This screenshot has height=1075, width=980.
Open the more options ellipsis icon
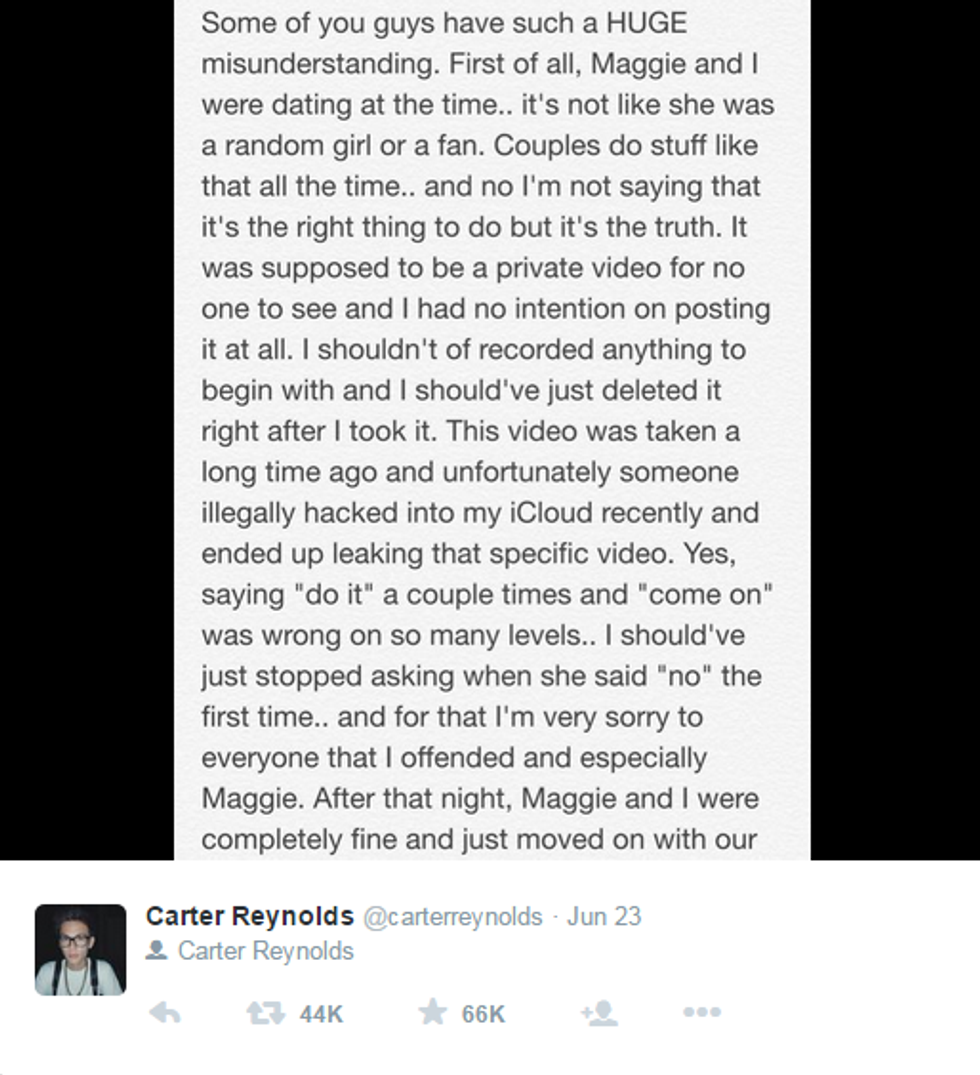tap(701, 1013)
